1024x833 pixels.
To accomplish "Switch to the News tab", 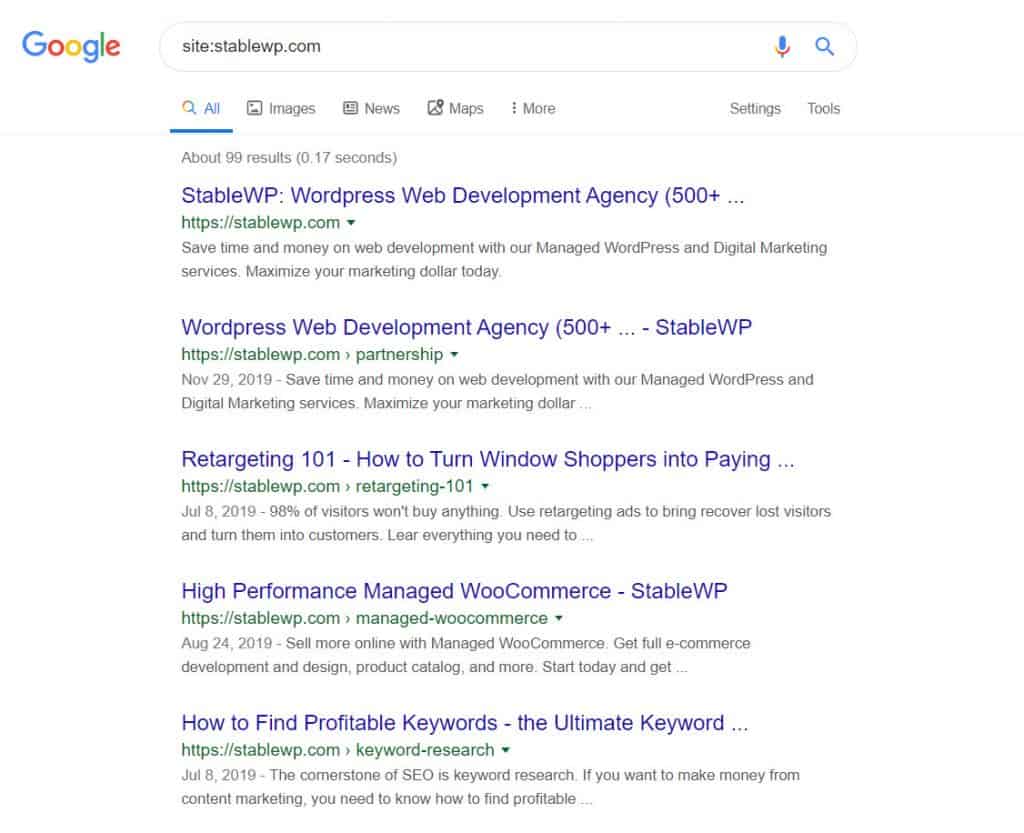I will pyautogui.click(x=371, y=108).
